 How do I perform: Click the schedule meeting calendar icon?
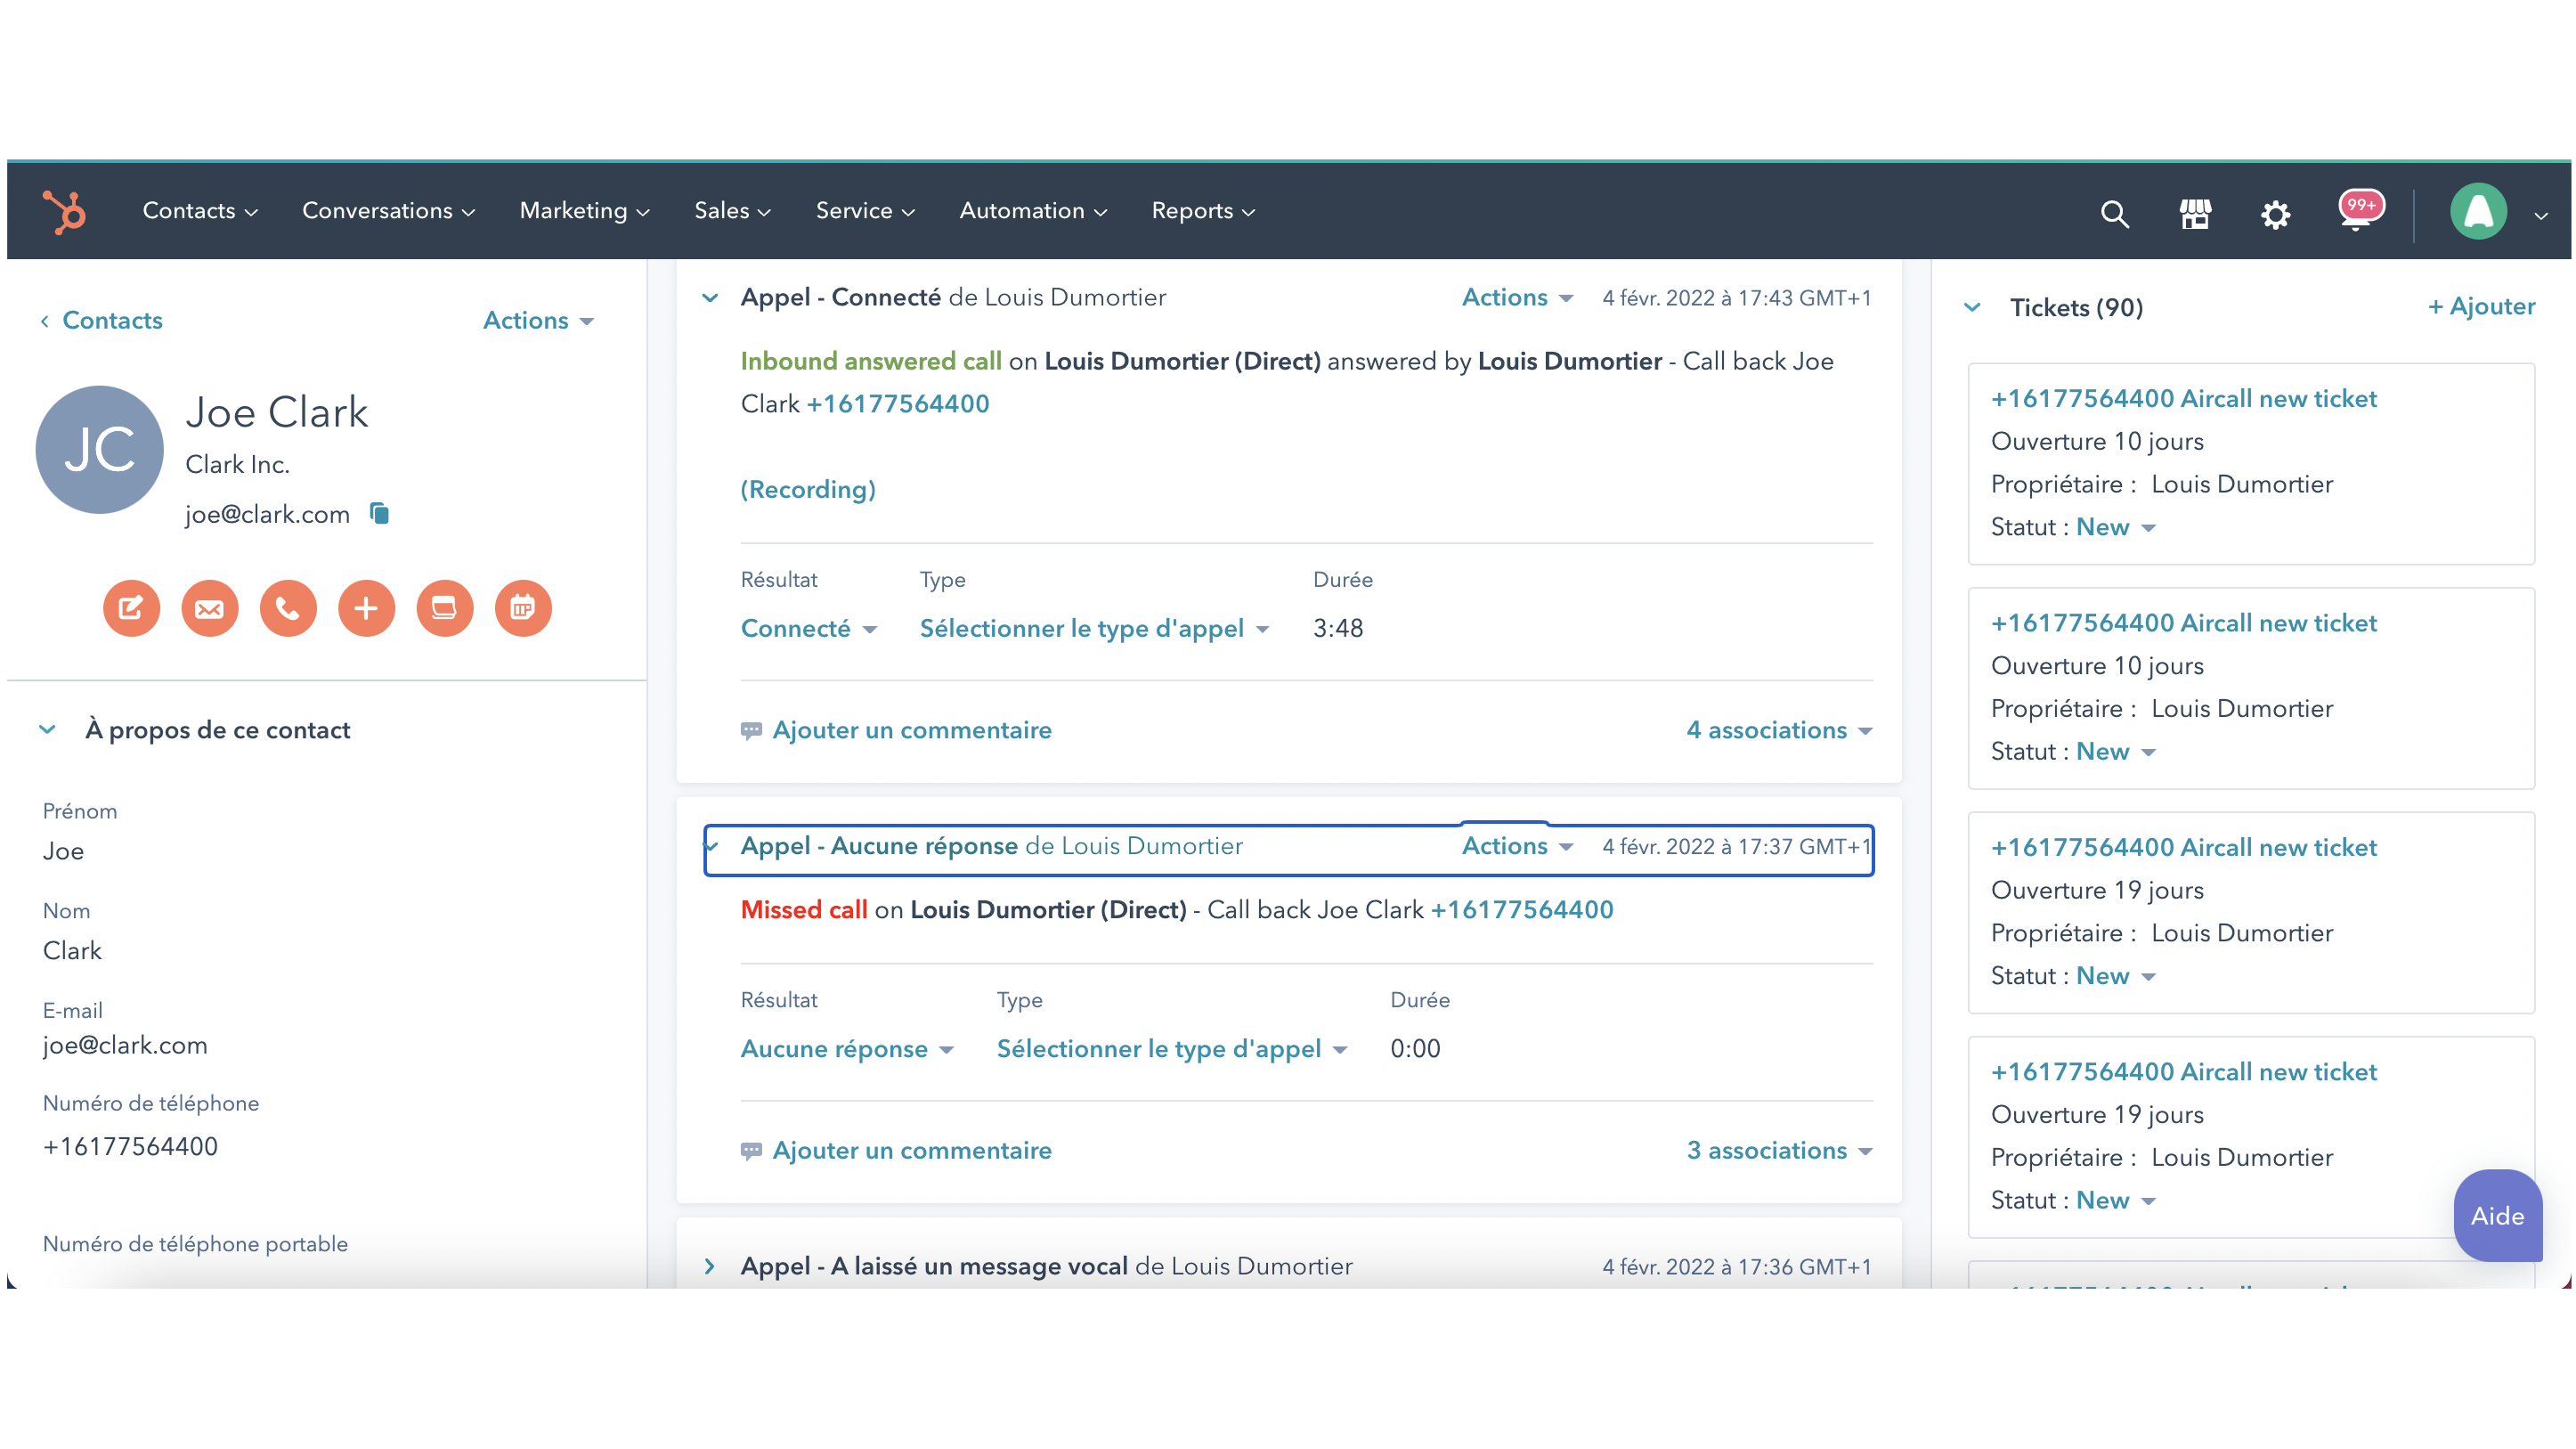pos(523,608)
